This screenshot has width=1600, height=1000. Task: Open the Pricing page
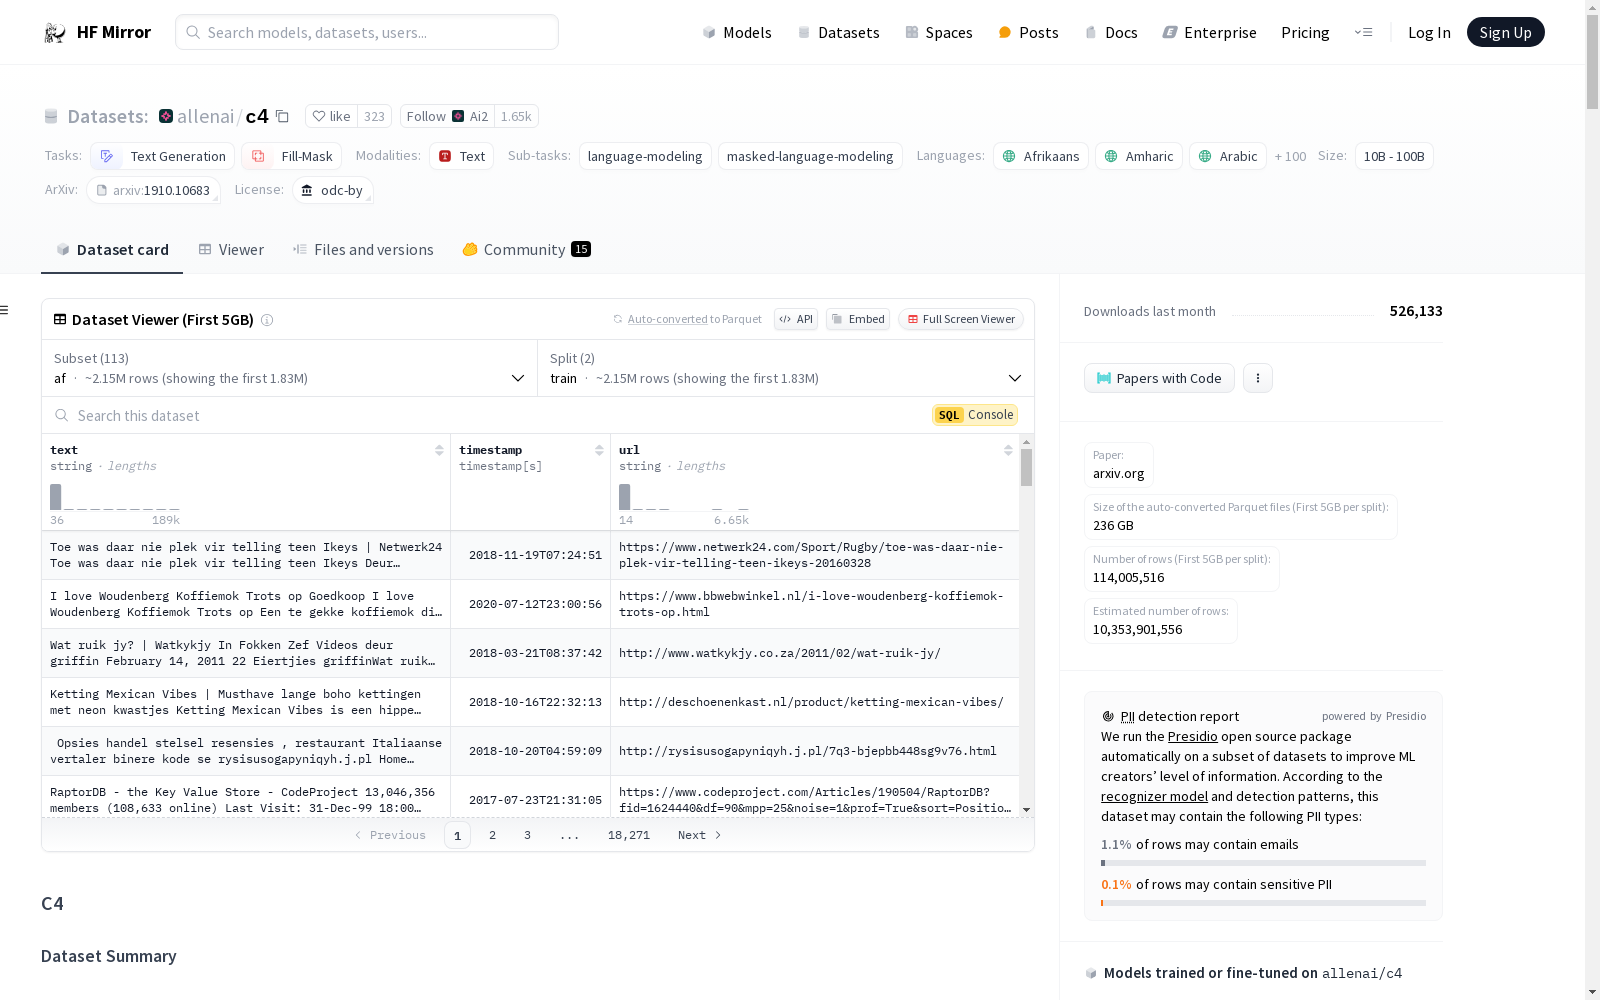[x=1305, y=32]
